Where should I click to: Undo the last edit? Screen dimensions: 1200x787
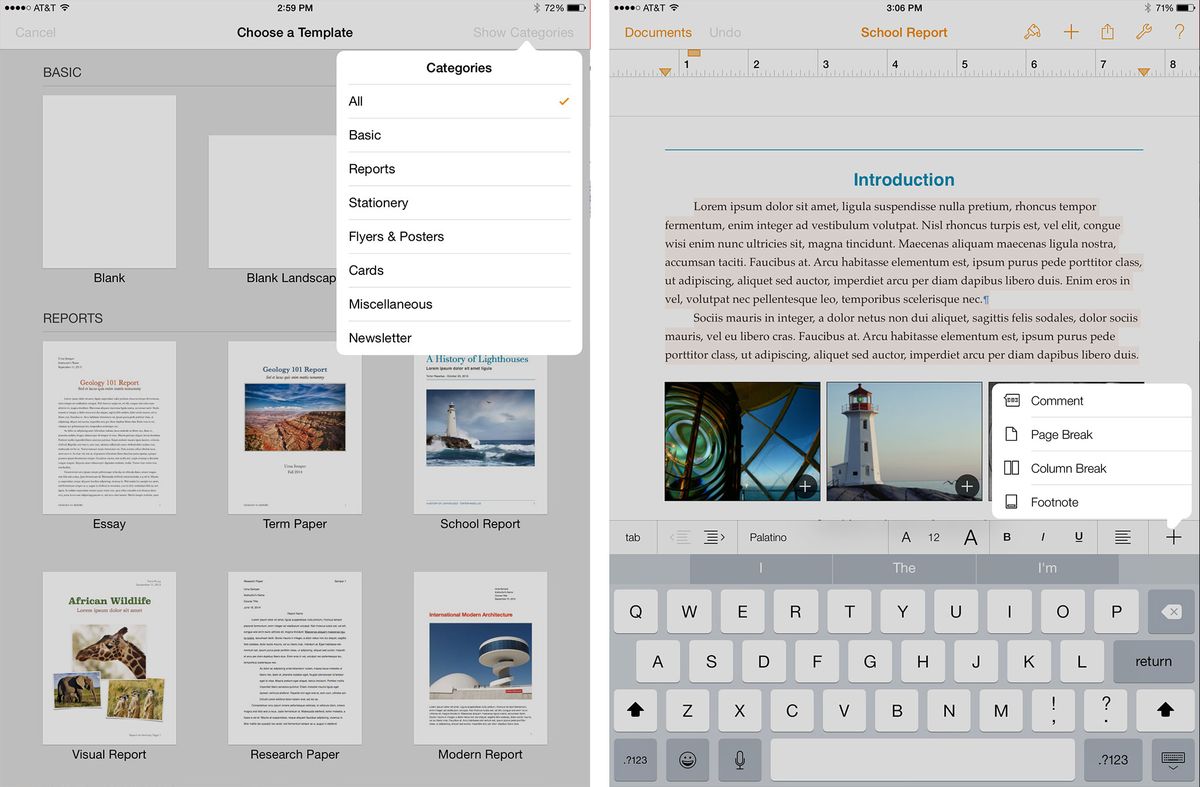click(725, 31)
